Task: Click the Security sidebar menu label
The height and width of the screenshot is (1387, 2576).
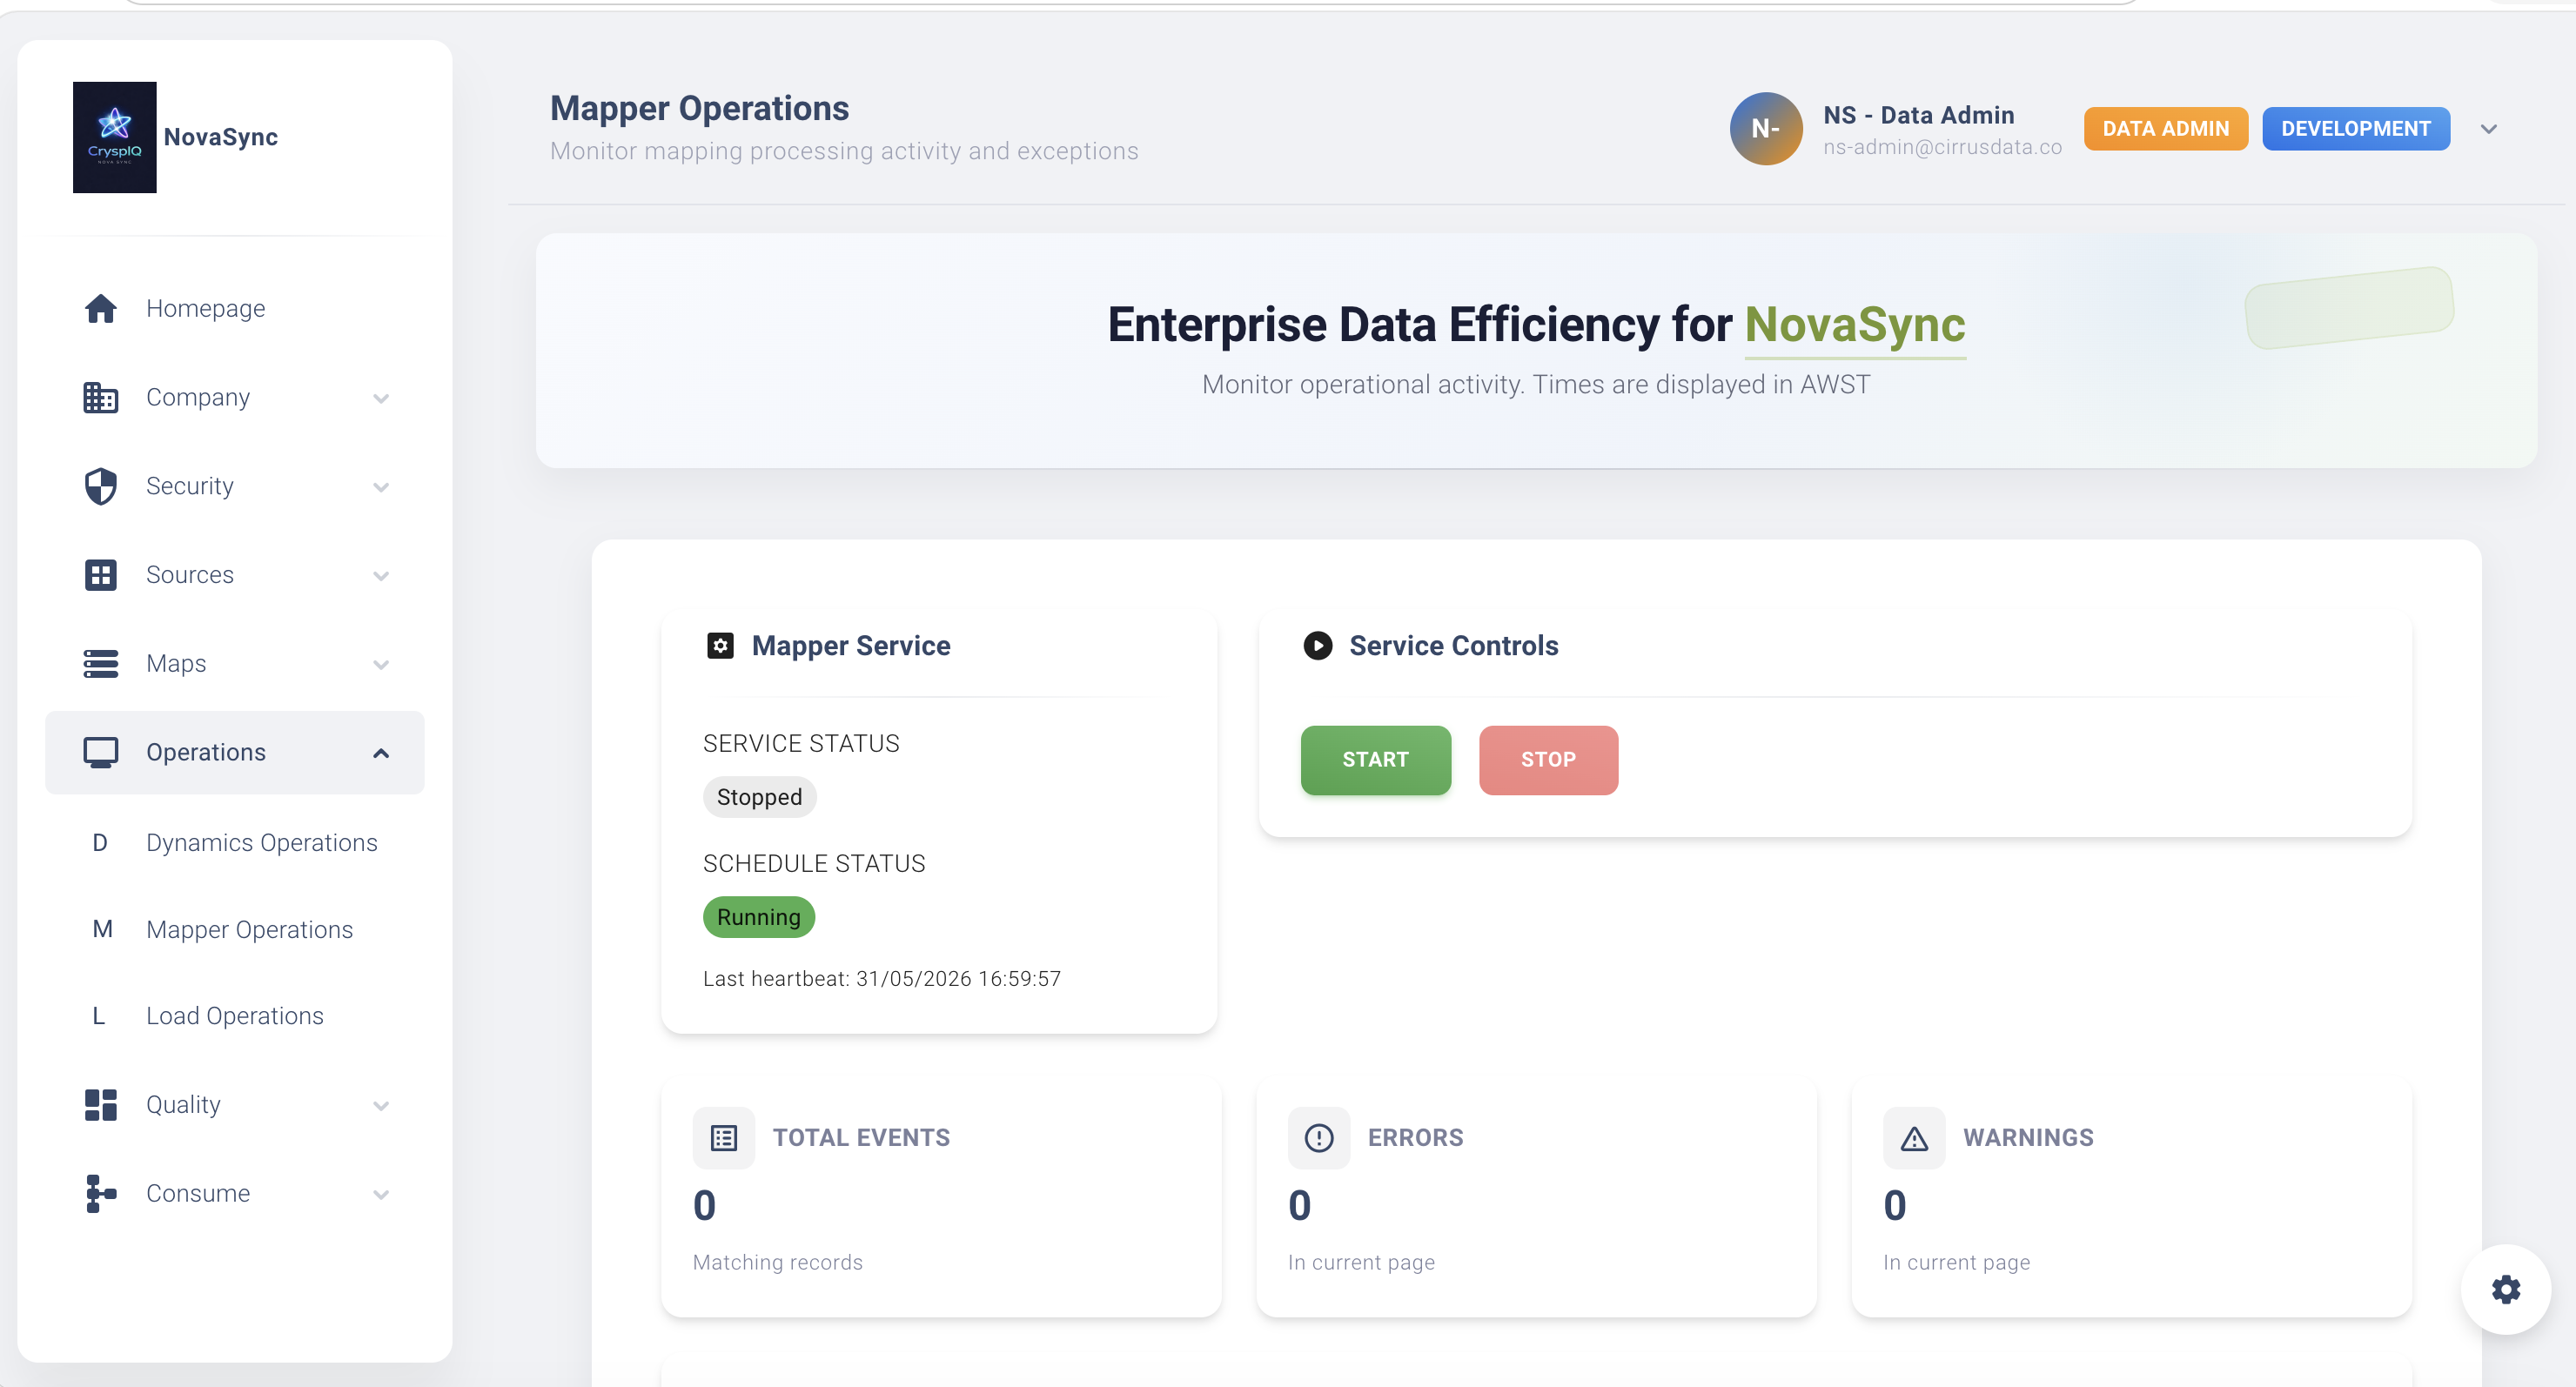Action: point(190,486)
